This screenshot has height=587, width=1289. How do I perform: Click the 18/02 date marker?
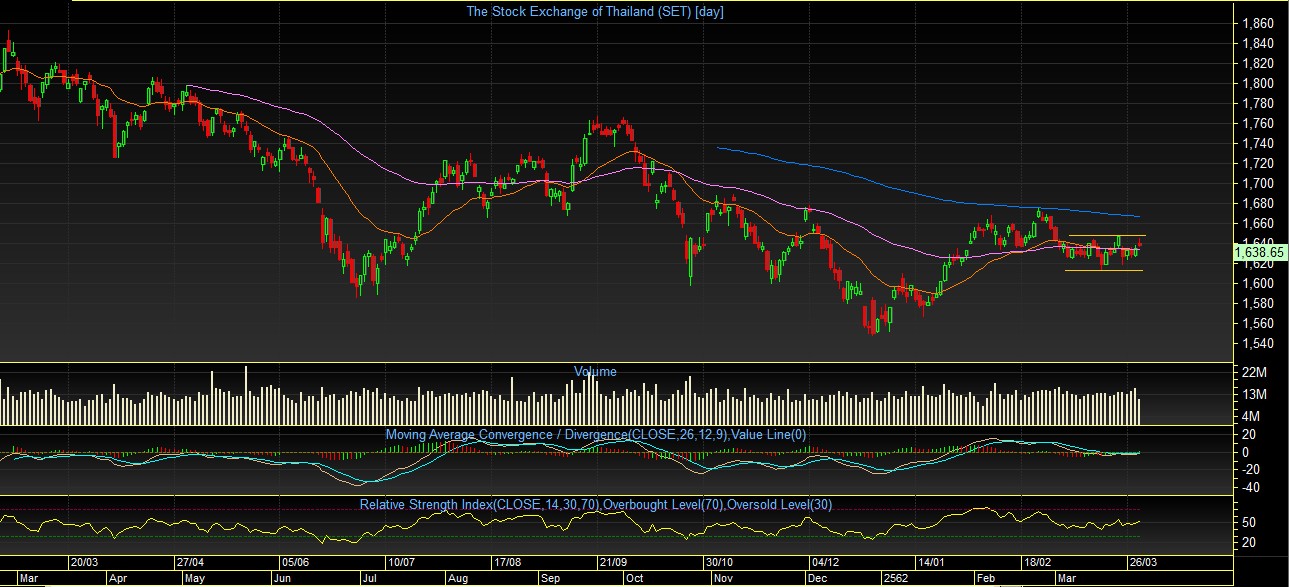pyautogui.click(x=1037, y=562)
